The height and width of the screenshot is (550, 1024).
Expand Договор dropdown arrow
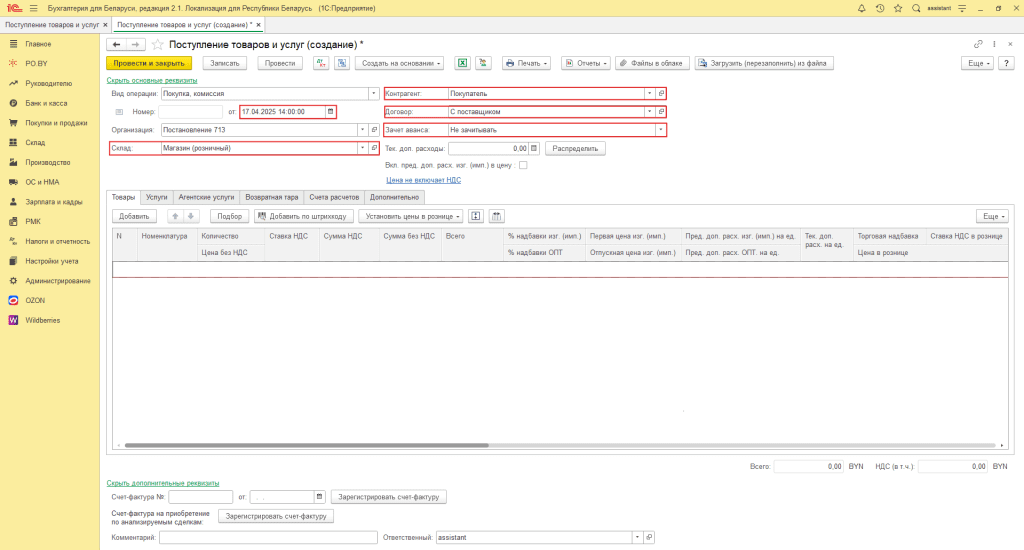click(649, 112)
